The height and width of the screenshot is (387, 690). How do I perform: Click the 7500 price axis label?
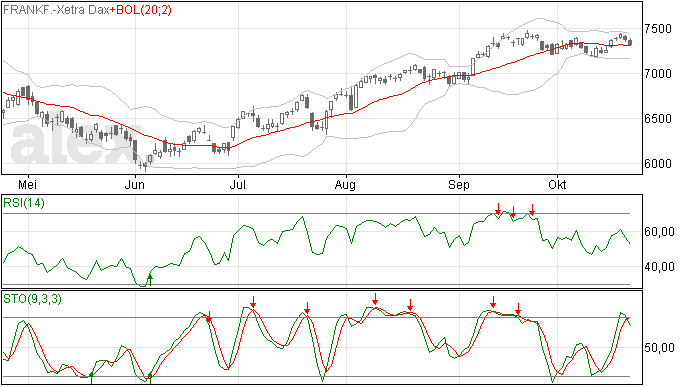658,29
